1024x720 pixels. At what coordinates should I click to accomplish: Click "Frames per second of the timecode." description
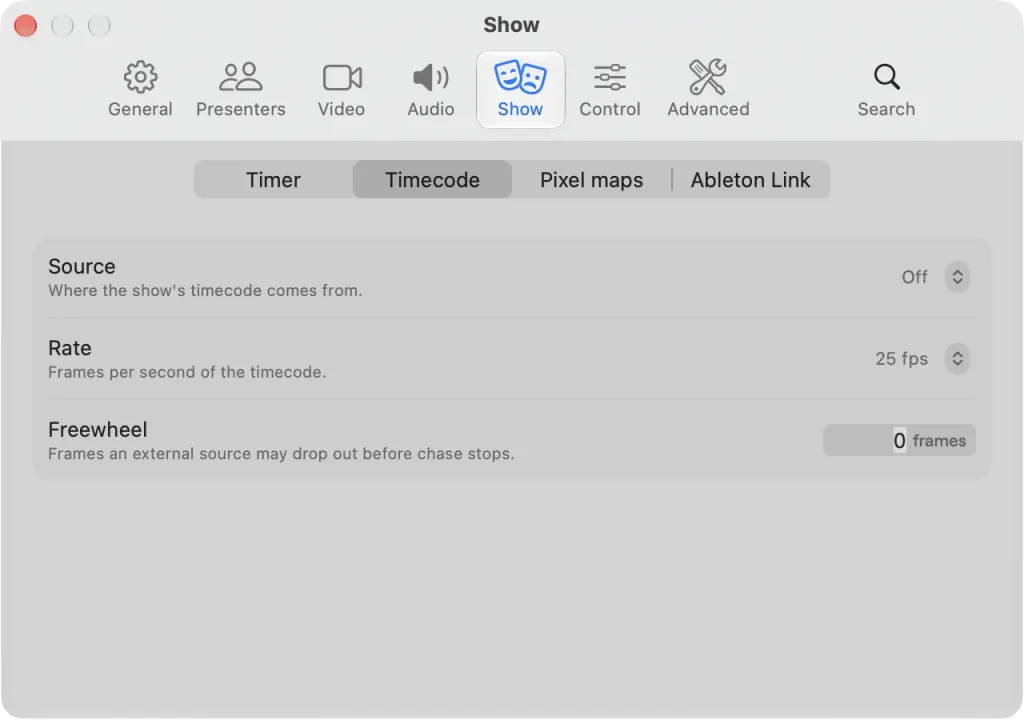[187, 372]
